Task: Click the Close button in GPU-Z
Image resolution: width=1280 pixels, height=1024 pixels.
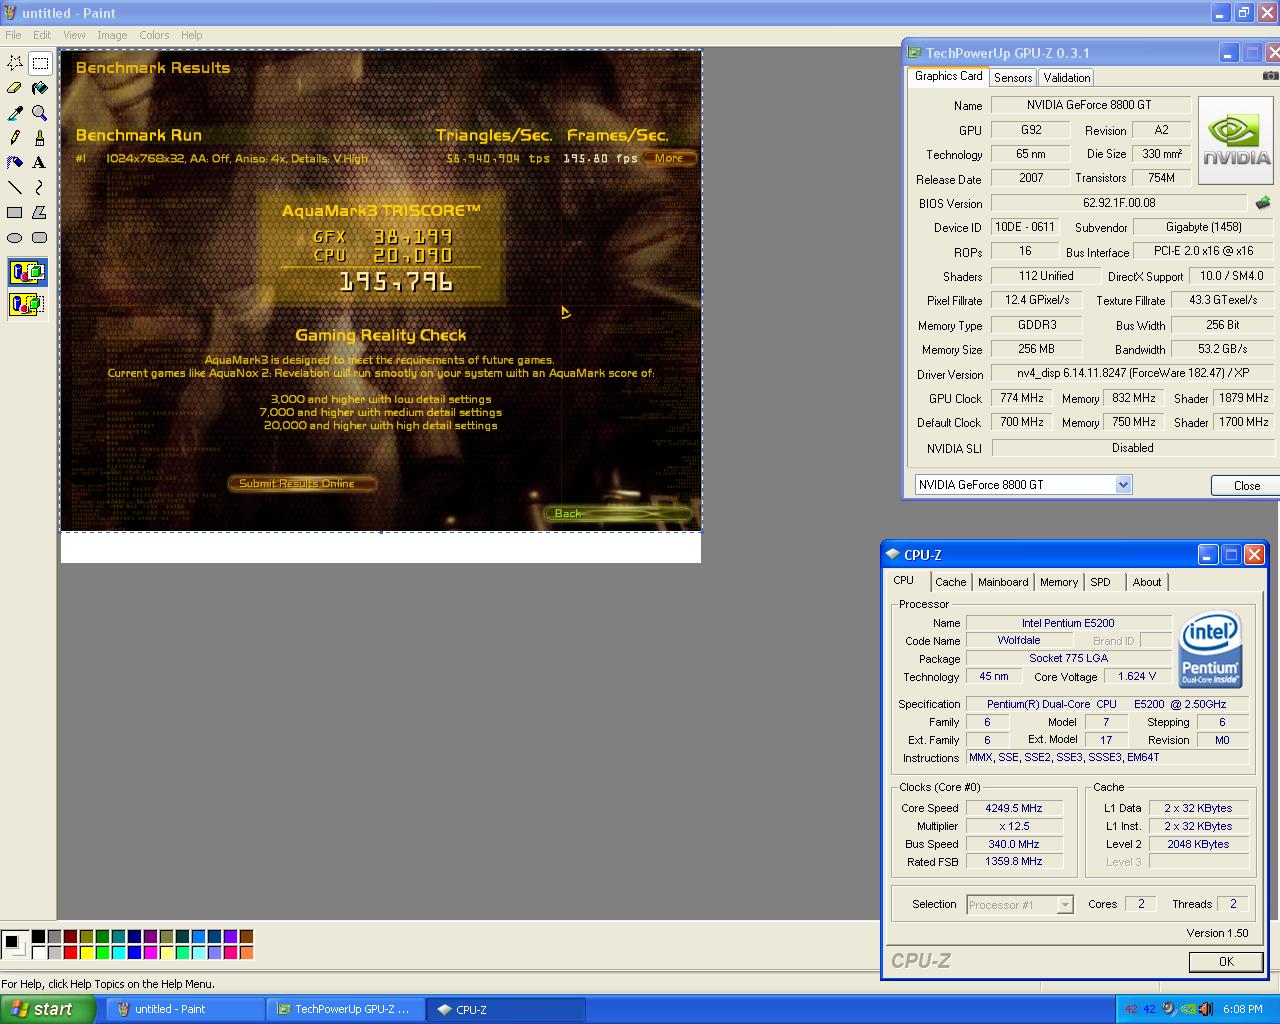Action: [x=1246, y=485]
